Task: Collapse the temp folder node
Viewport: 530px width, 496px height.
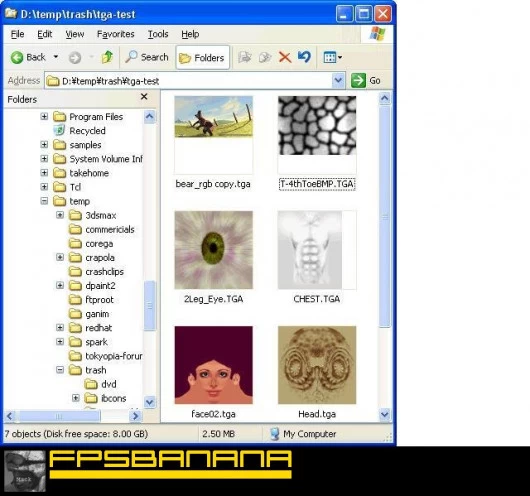Action: click(x=44, y=201)
